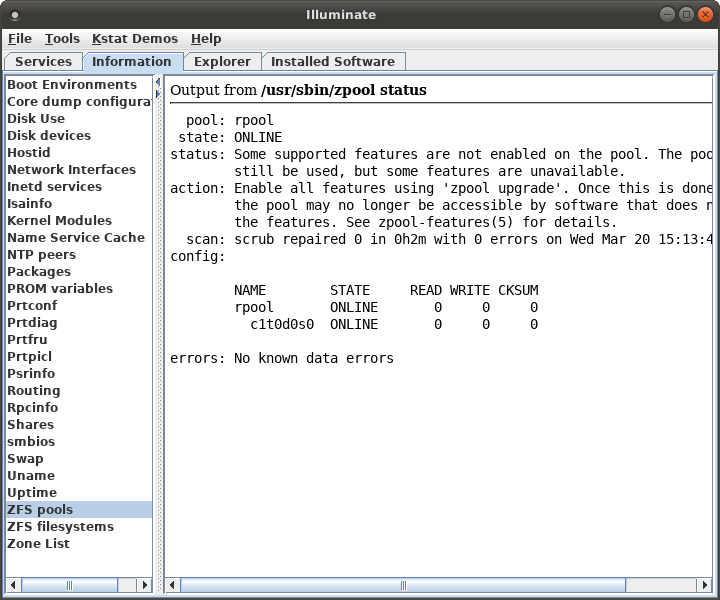Select Uname entry

(x=79, y=475)
